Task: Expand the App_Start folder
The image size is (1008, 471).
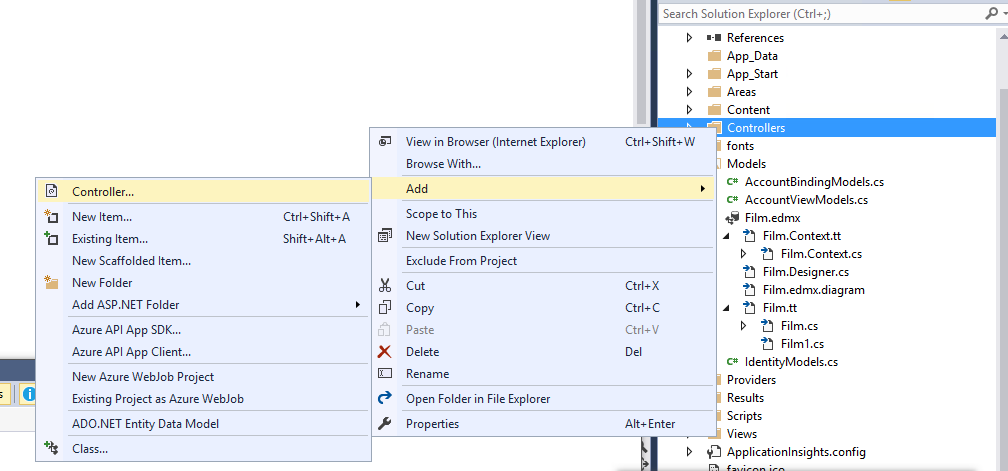Action: [690, 74]
